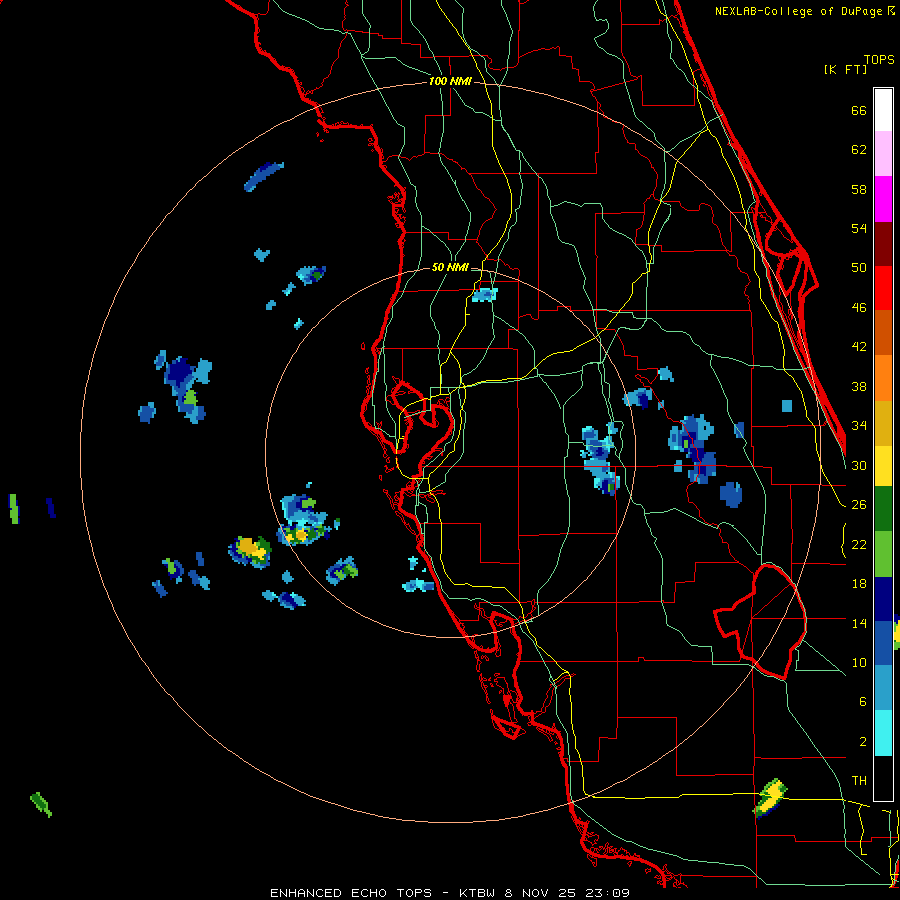The image size is (900, 900).
Task: Click the '34' legend value
Action: coord(859,426)
